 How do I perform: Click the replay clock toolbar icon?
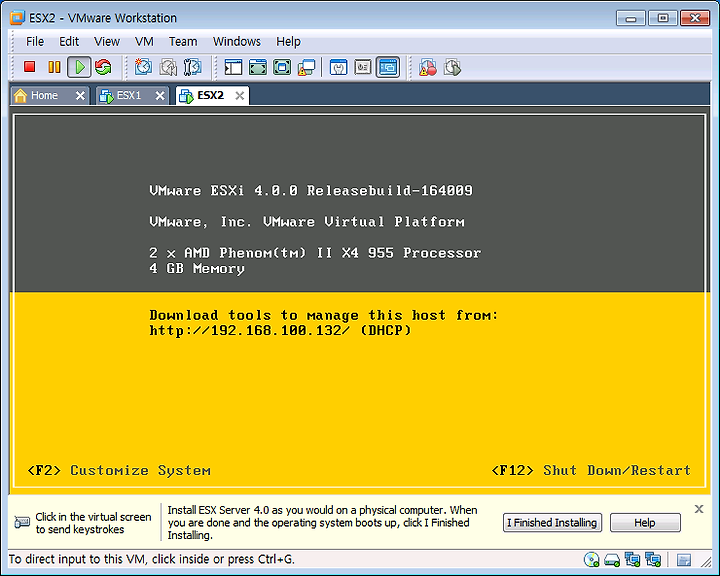click(452, 68)
